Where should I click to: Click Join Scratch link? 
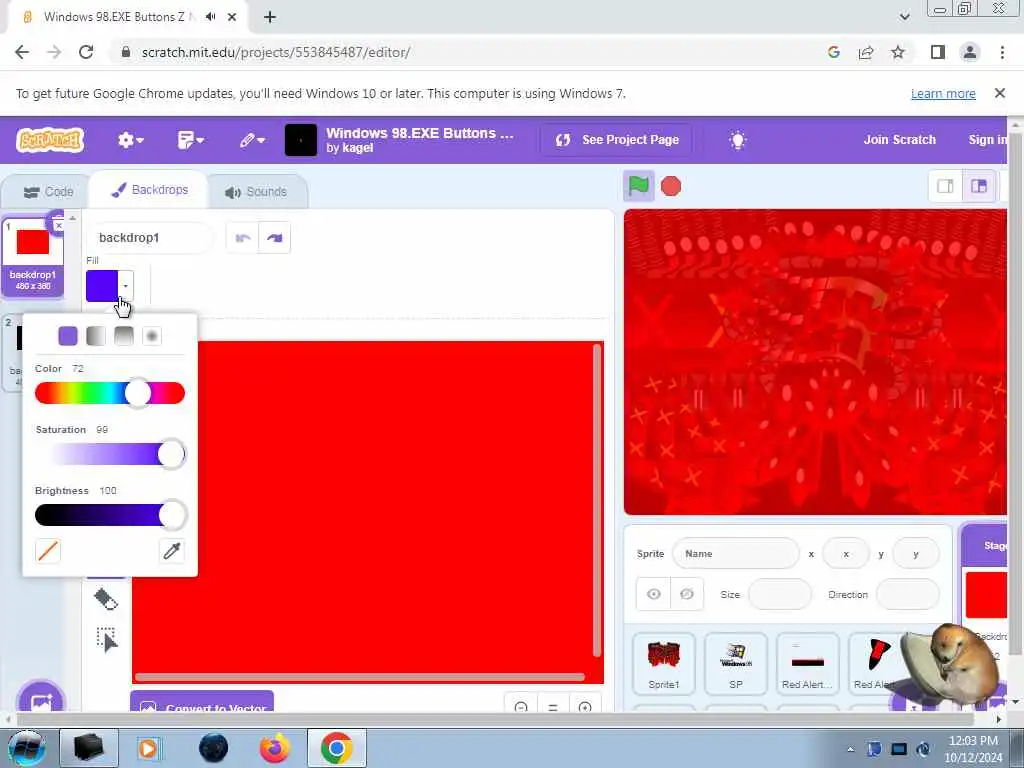click(899, 140)
